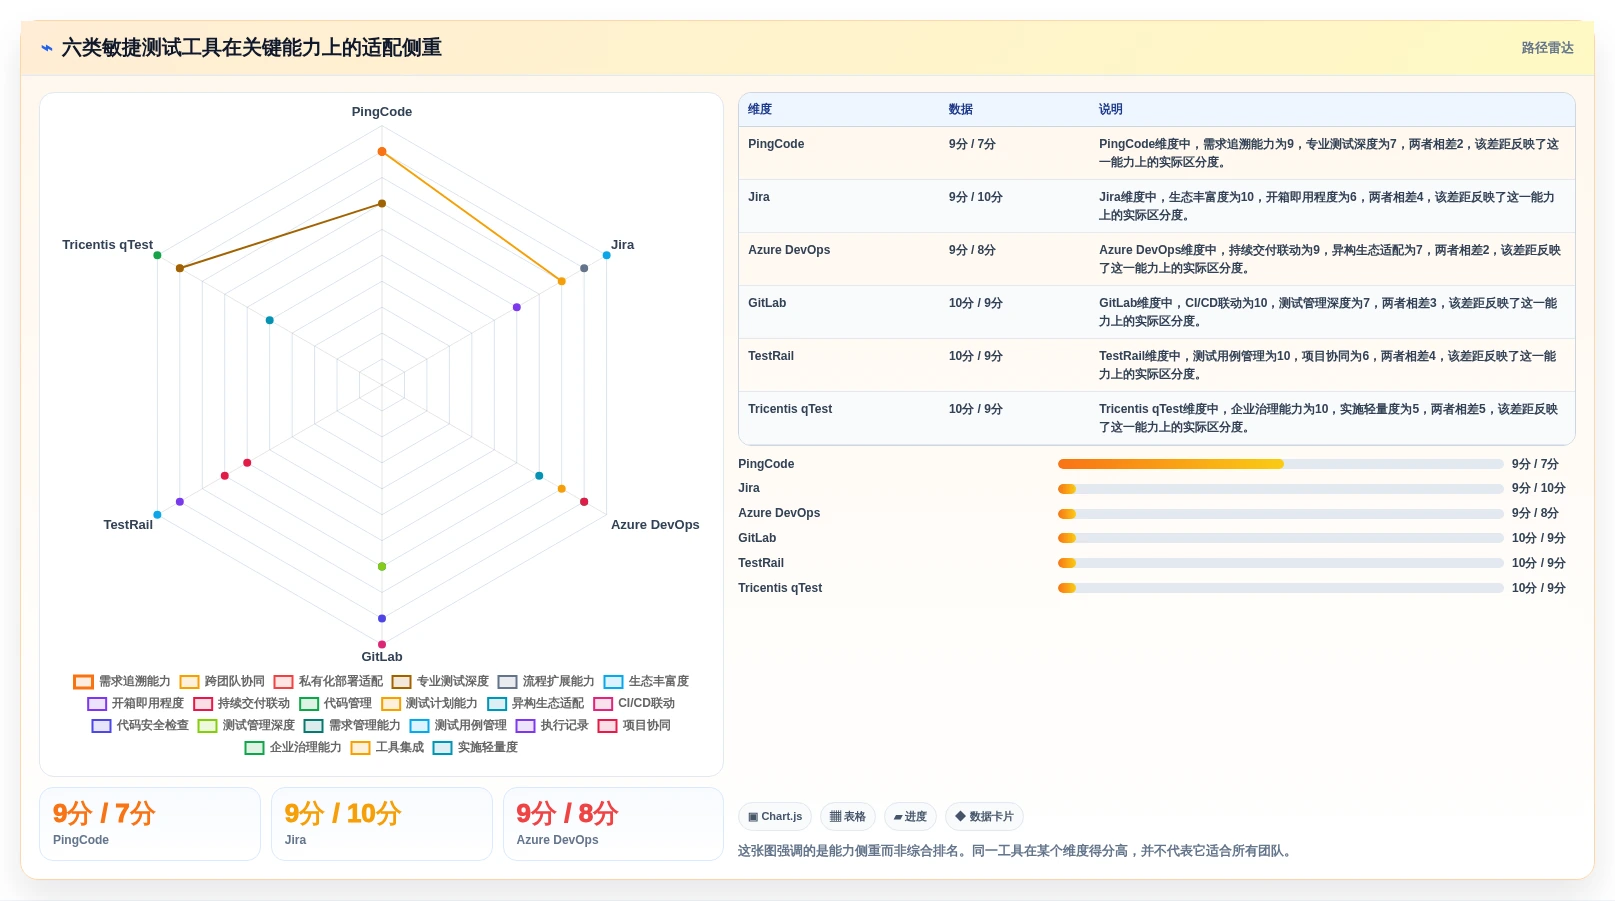Click the TestRail axis label on radar
Screen dimensions: 1615x901
coord(128,525)
